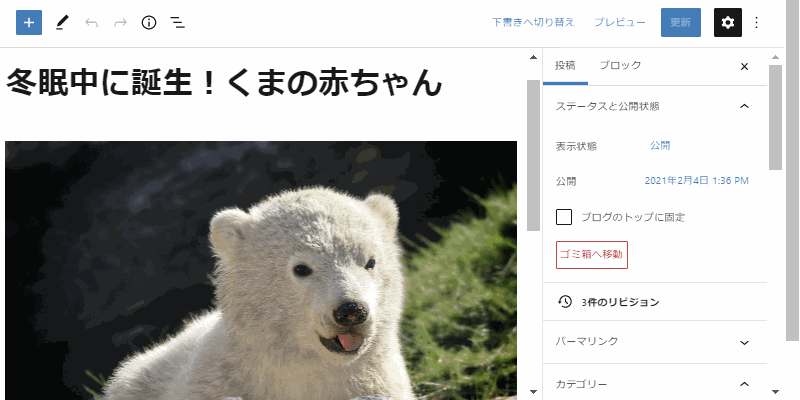Undo with the left arrow icon
The width and height of the screenshot is (800, 400).
(x=91, y=22)
